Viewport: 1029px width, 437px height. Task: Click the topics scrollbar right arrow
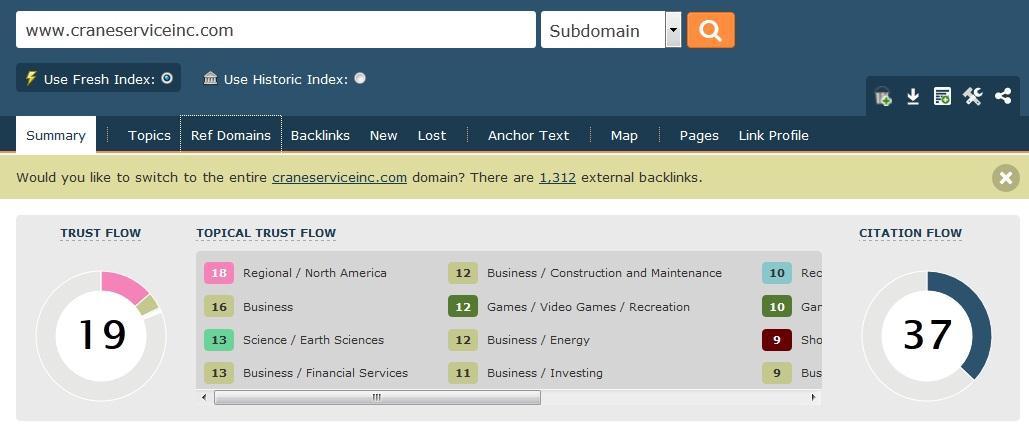[x=814, y=397]
